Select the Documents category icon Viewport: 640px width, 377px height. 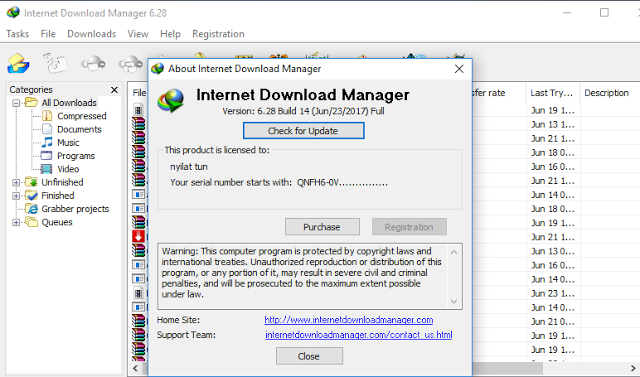click(47, 129)
